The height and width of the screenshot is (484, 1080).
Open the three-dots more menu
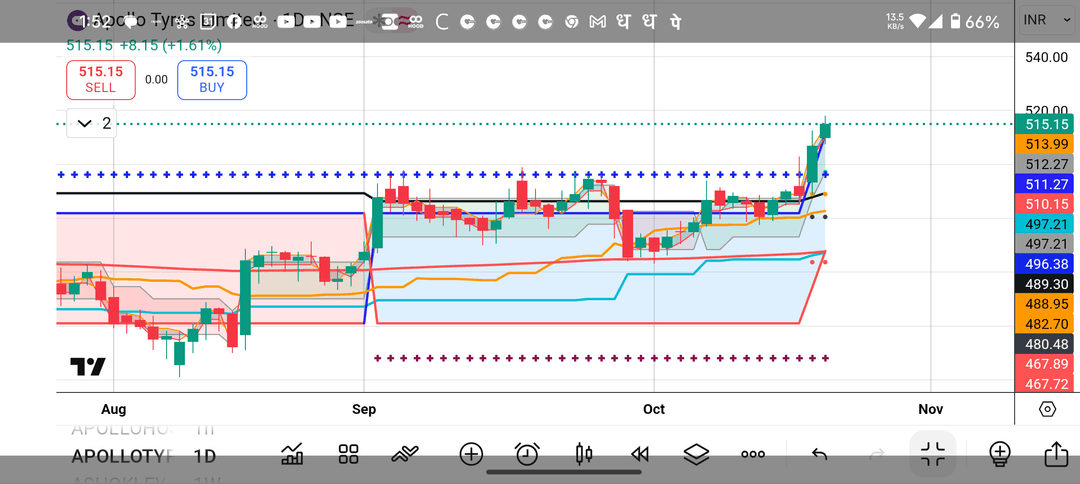[x=753, y=455]
